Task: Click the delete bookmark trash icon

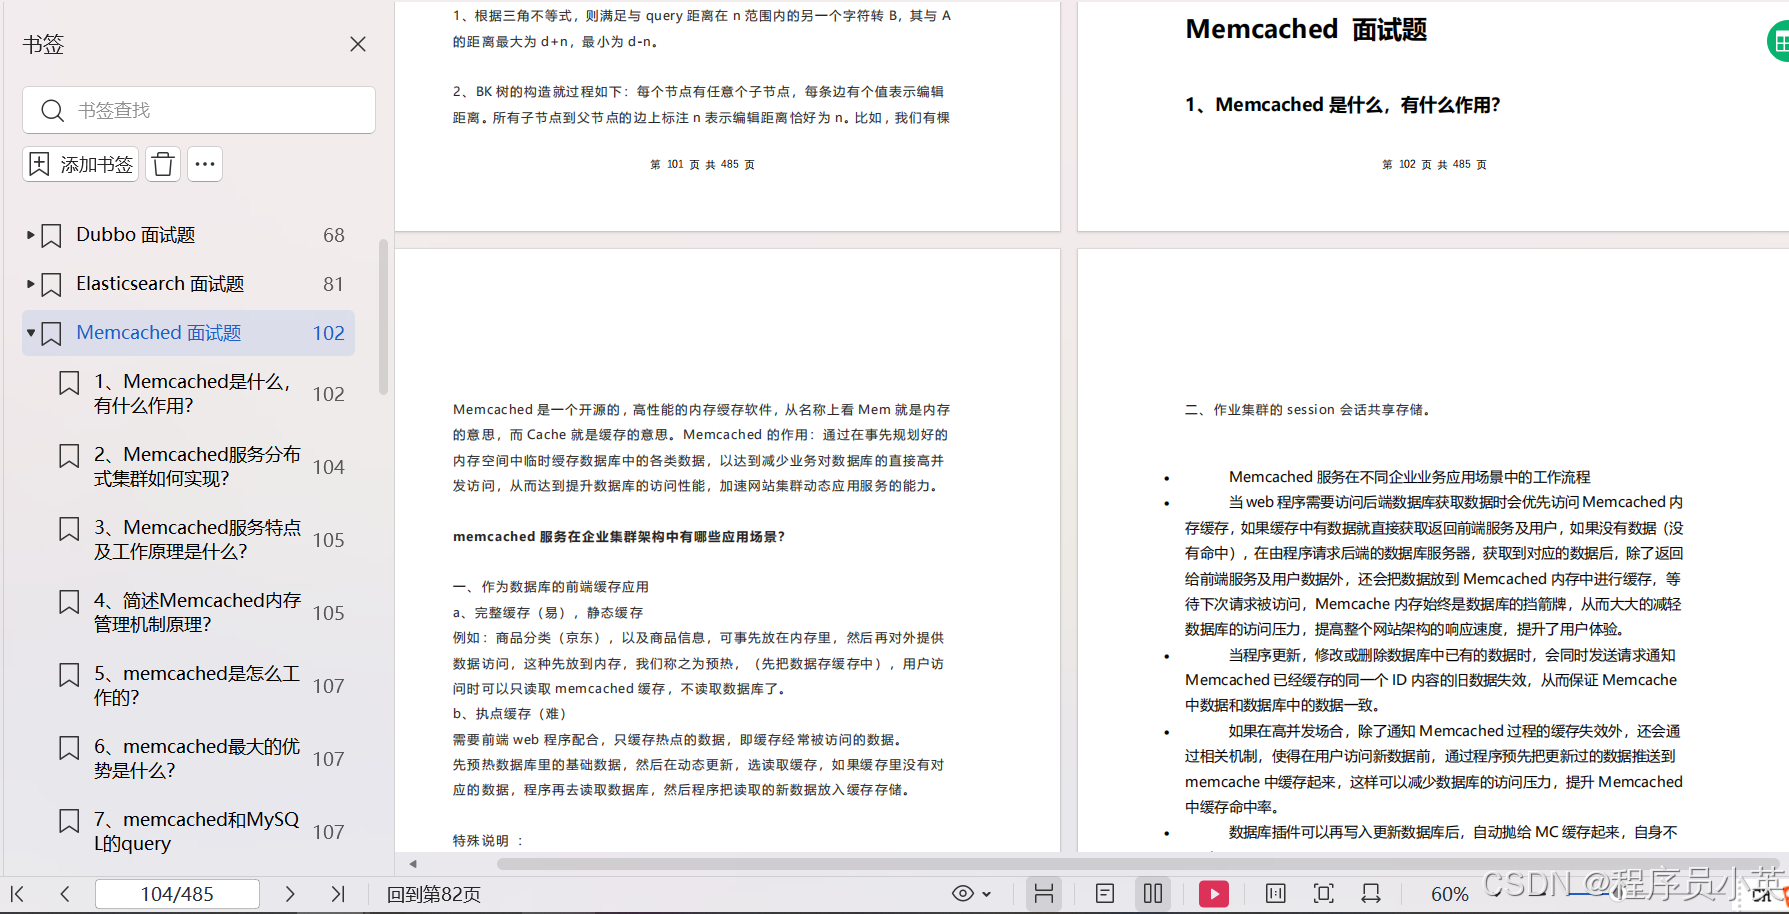Action: [162, 163]
